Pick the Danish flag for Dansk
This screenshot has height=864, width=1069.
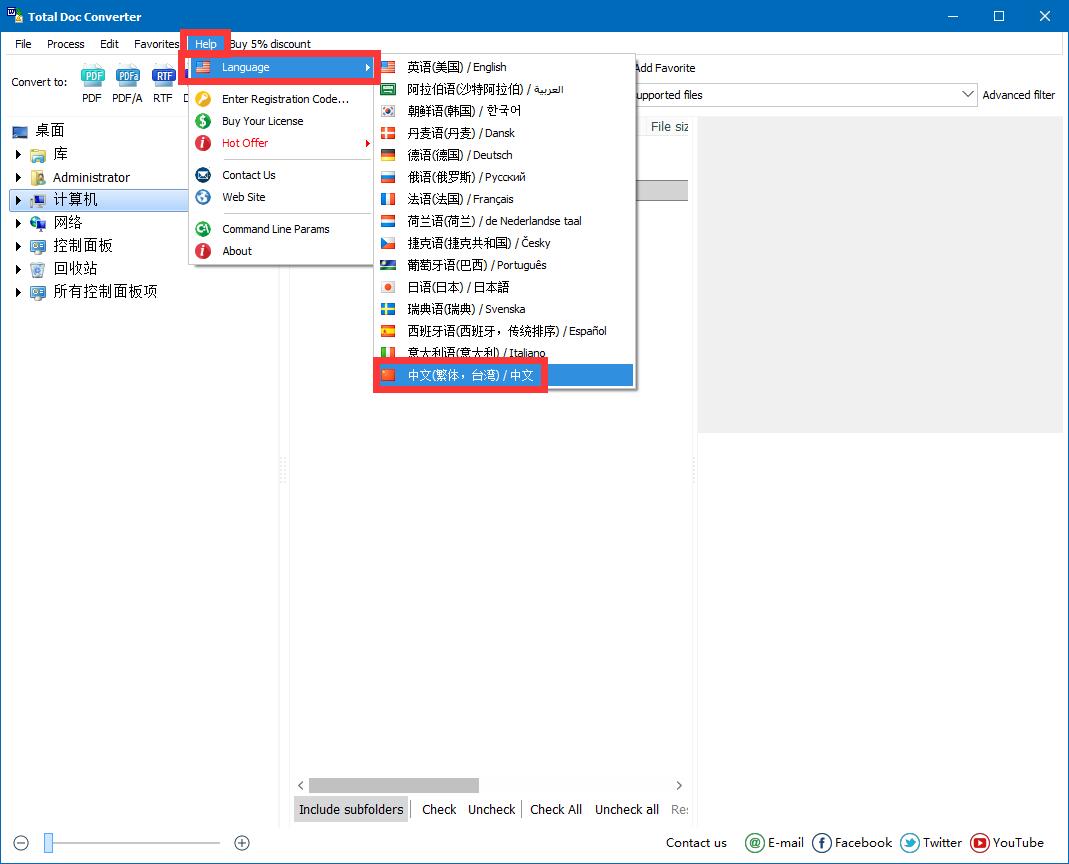point(388,133)
